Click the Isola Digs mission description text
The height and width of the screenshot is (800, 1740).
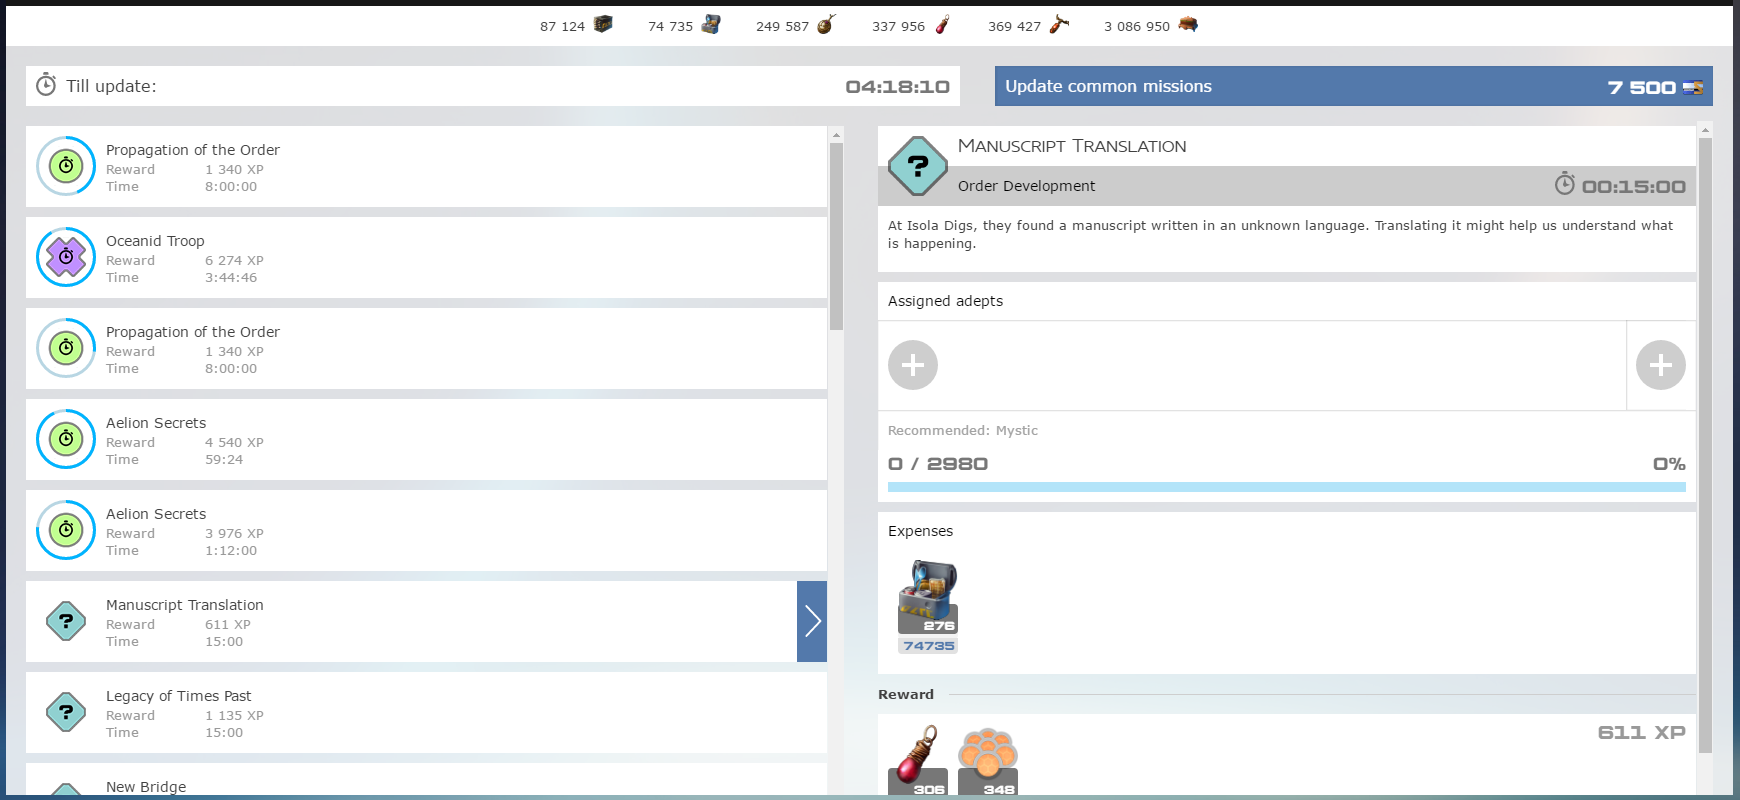(x=1280, y=234)
